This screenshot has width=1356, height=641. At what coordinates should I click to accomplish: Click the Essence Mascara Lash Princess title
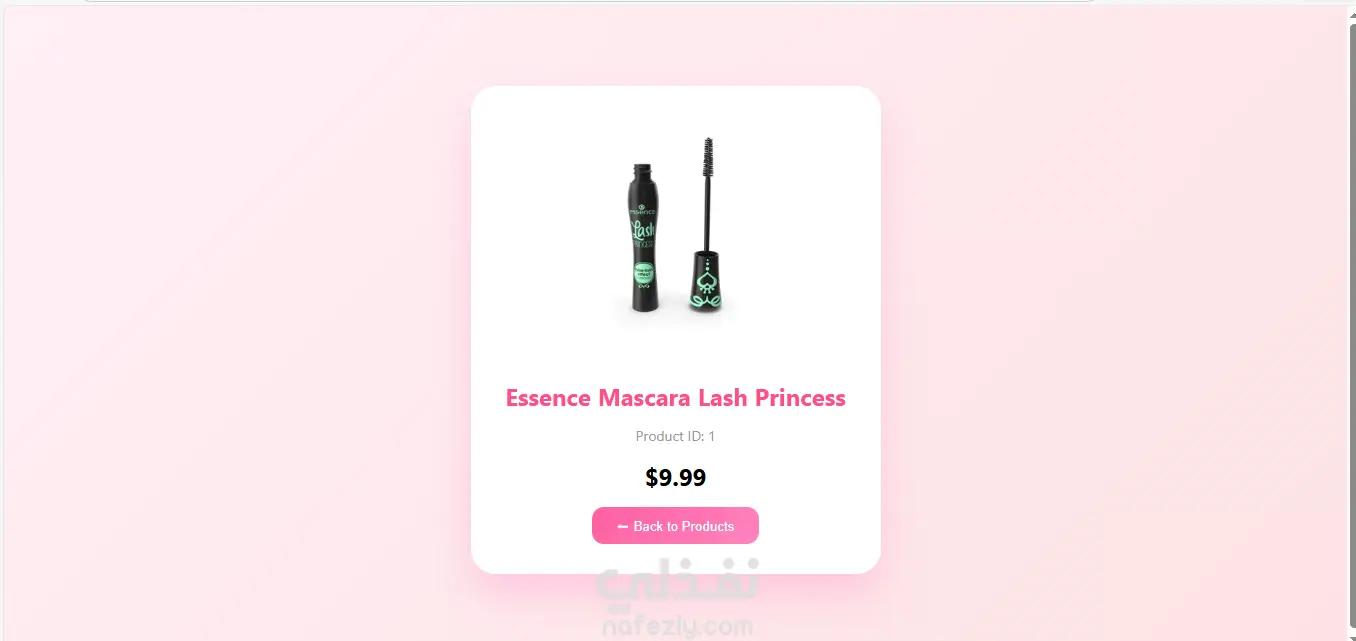pyautogui.click(x=675, y=398)
